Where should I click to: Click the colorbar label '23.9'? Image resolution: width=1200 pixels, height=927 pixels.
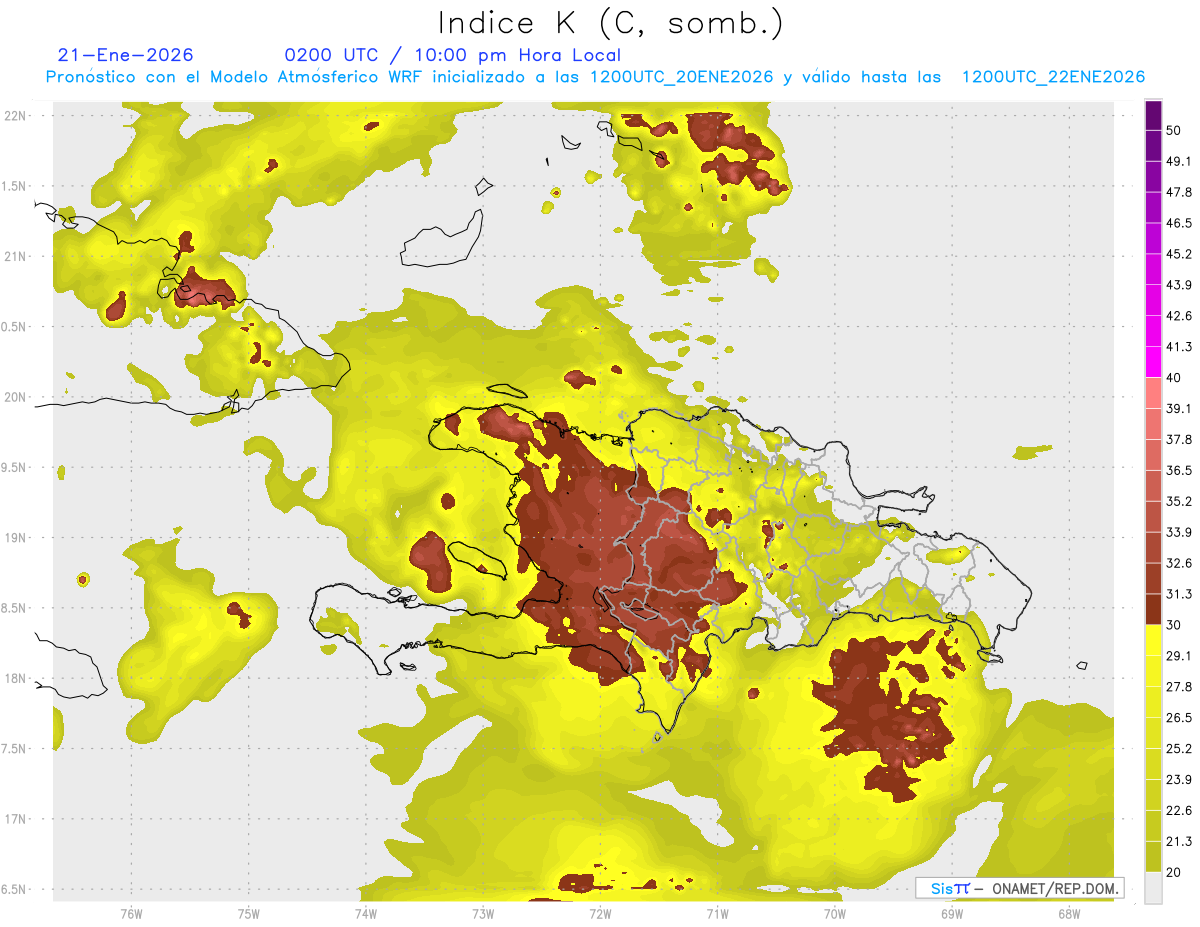[x=1179, y=780]
